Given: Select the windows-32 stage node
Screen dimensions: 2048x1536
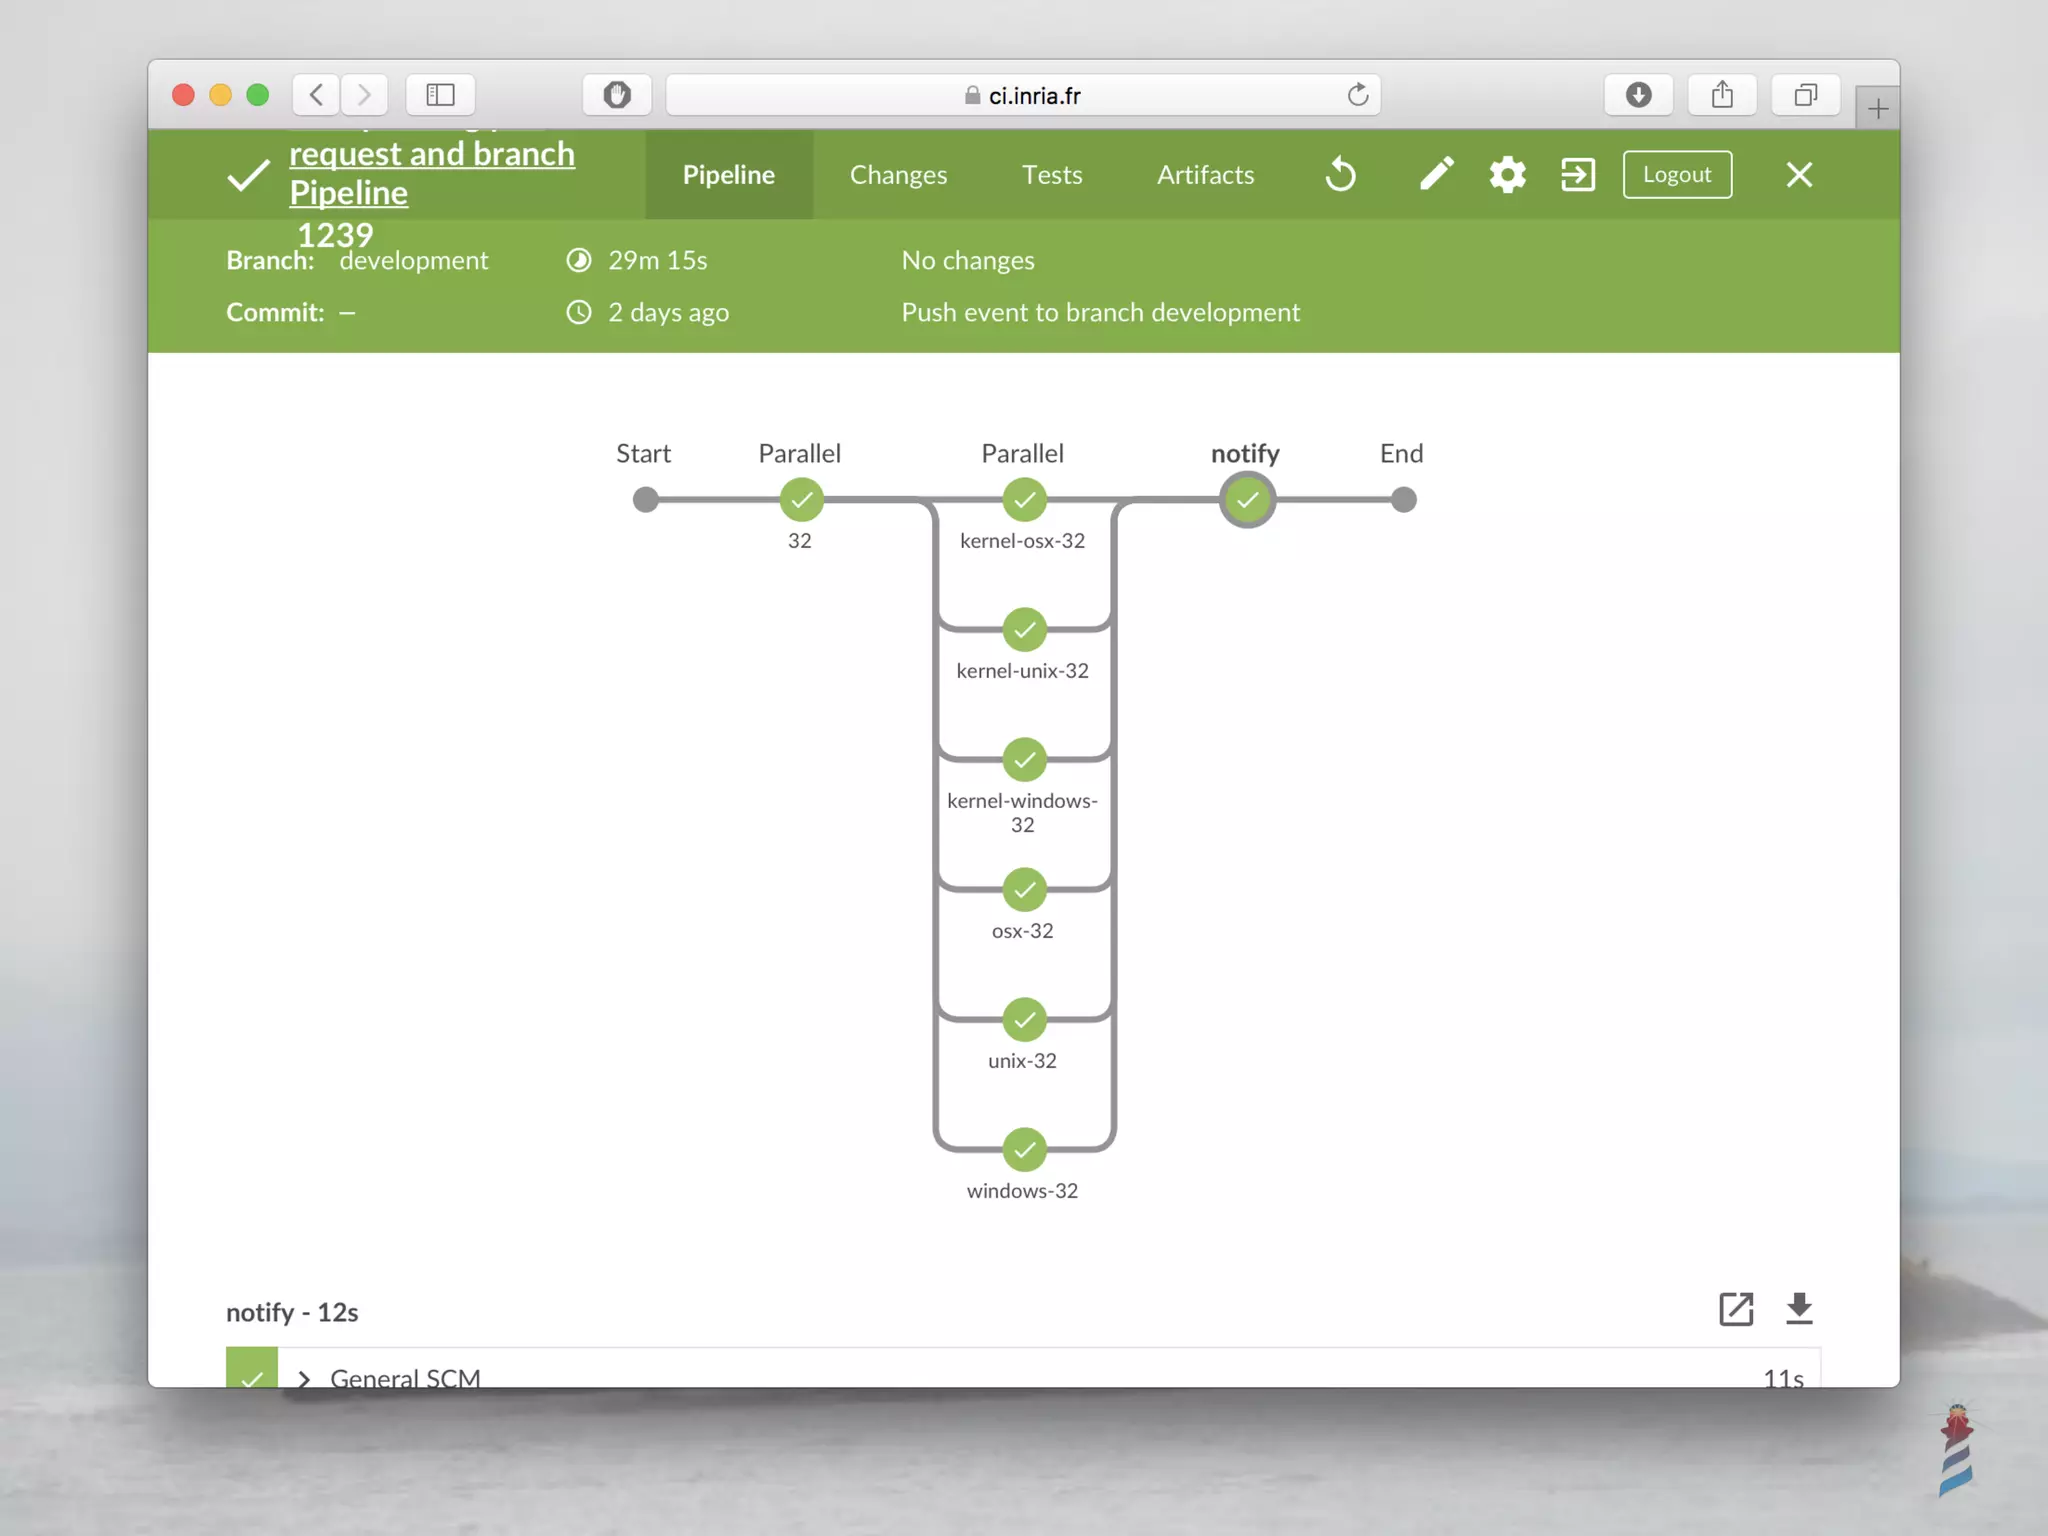Looking at the screenshot, I should [x=1024, y=1150].
